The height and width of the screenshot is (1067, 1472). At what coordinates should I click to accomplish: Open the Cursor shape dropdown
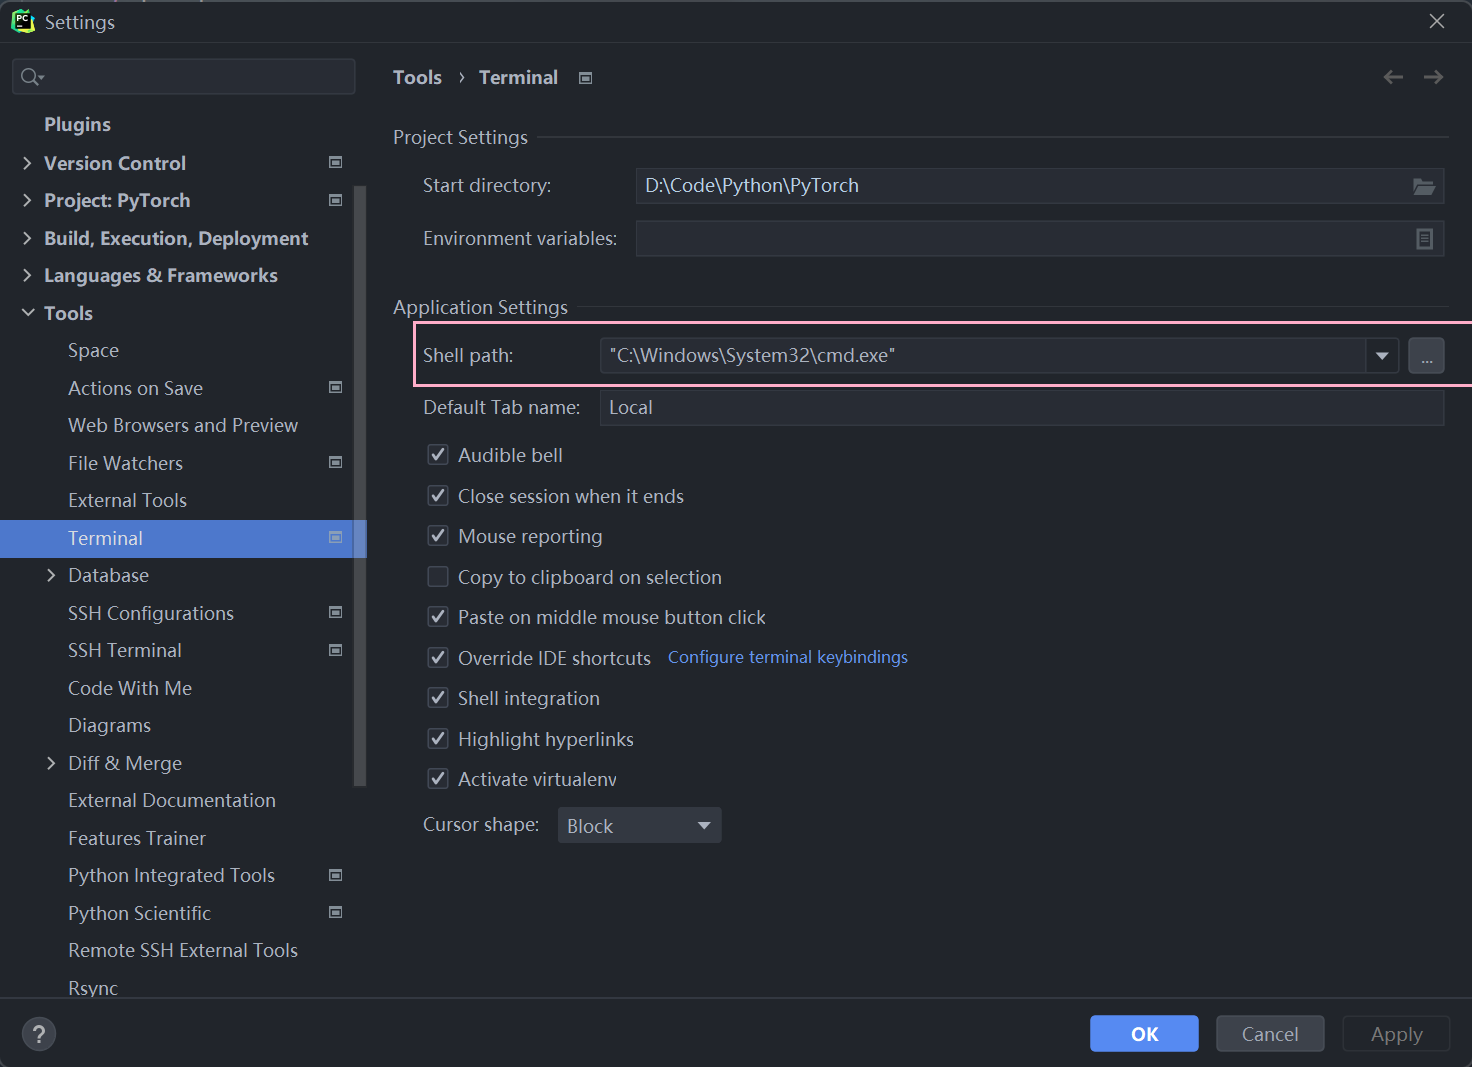tap(639, 826)
